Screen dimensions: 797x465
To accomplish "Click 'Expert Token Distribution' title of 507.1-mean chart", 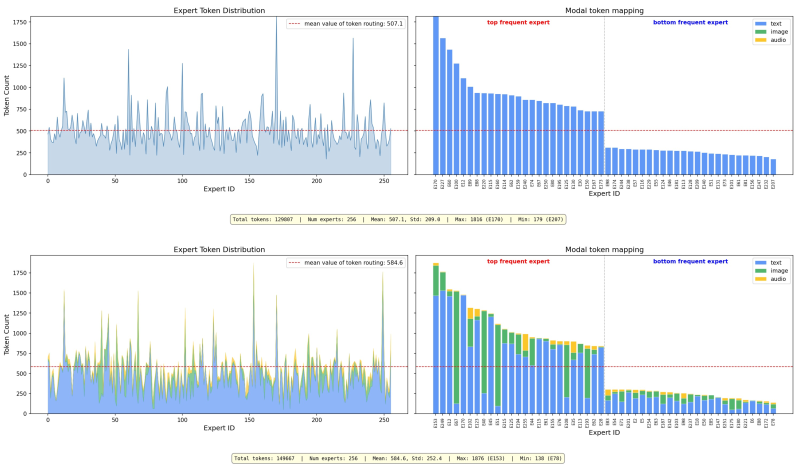I will point(219,10).
